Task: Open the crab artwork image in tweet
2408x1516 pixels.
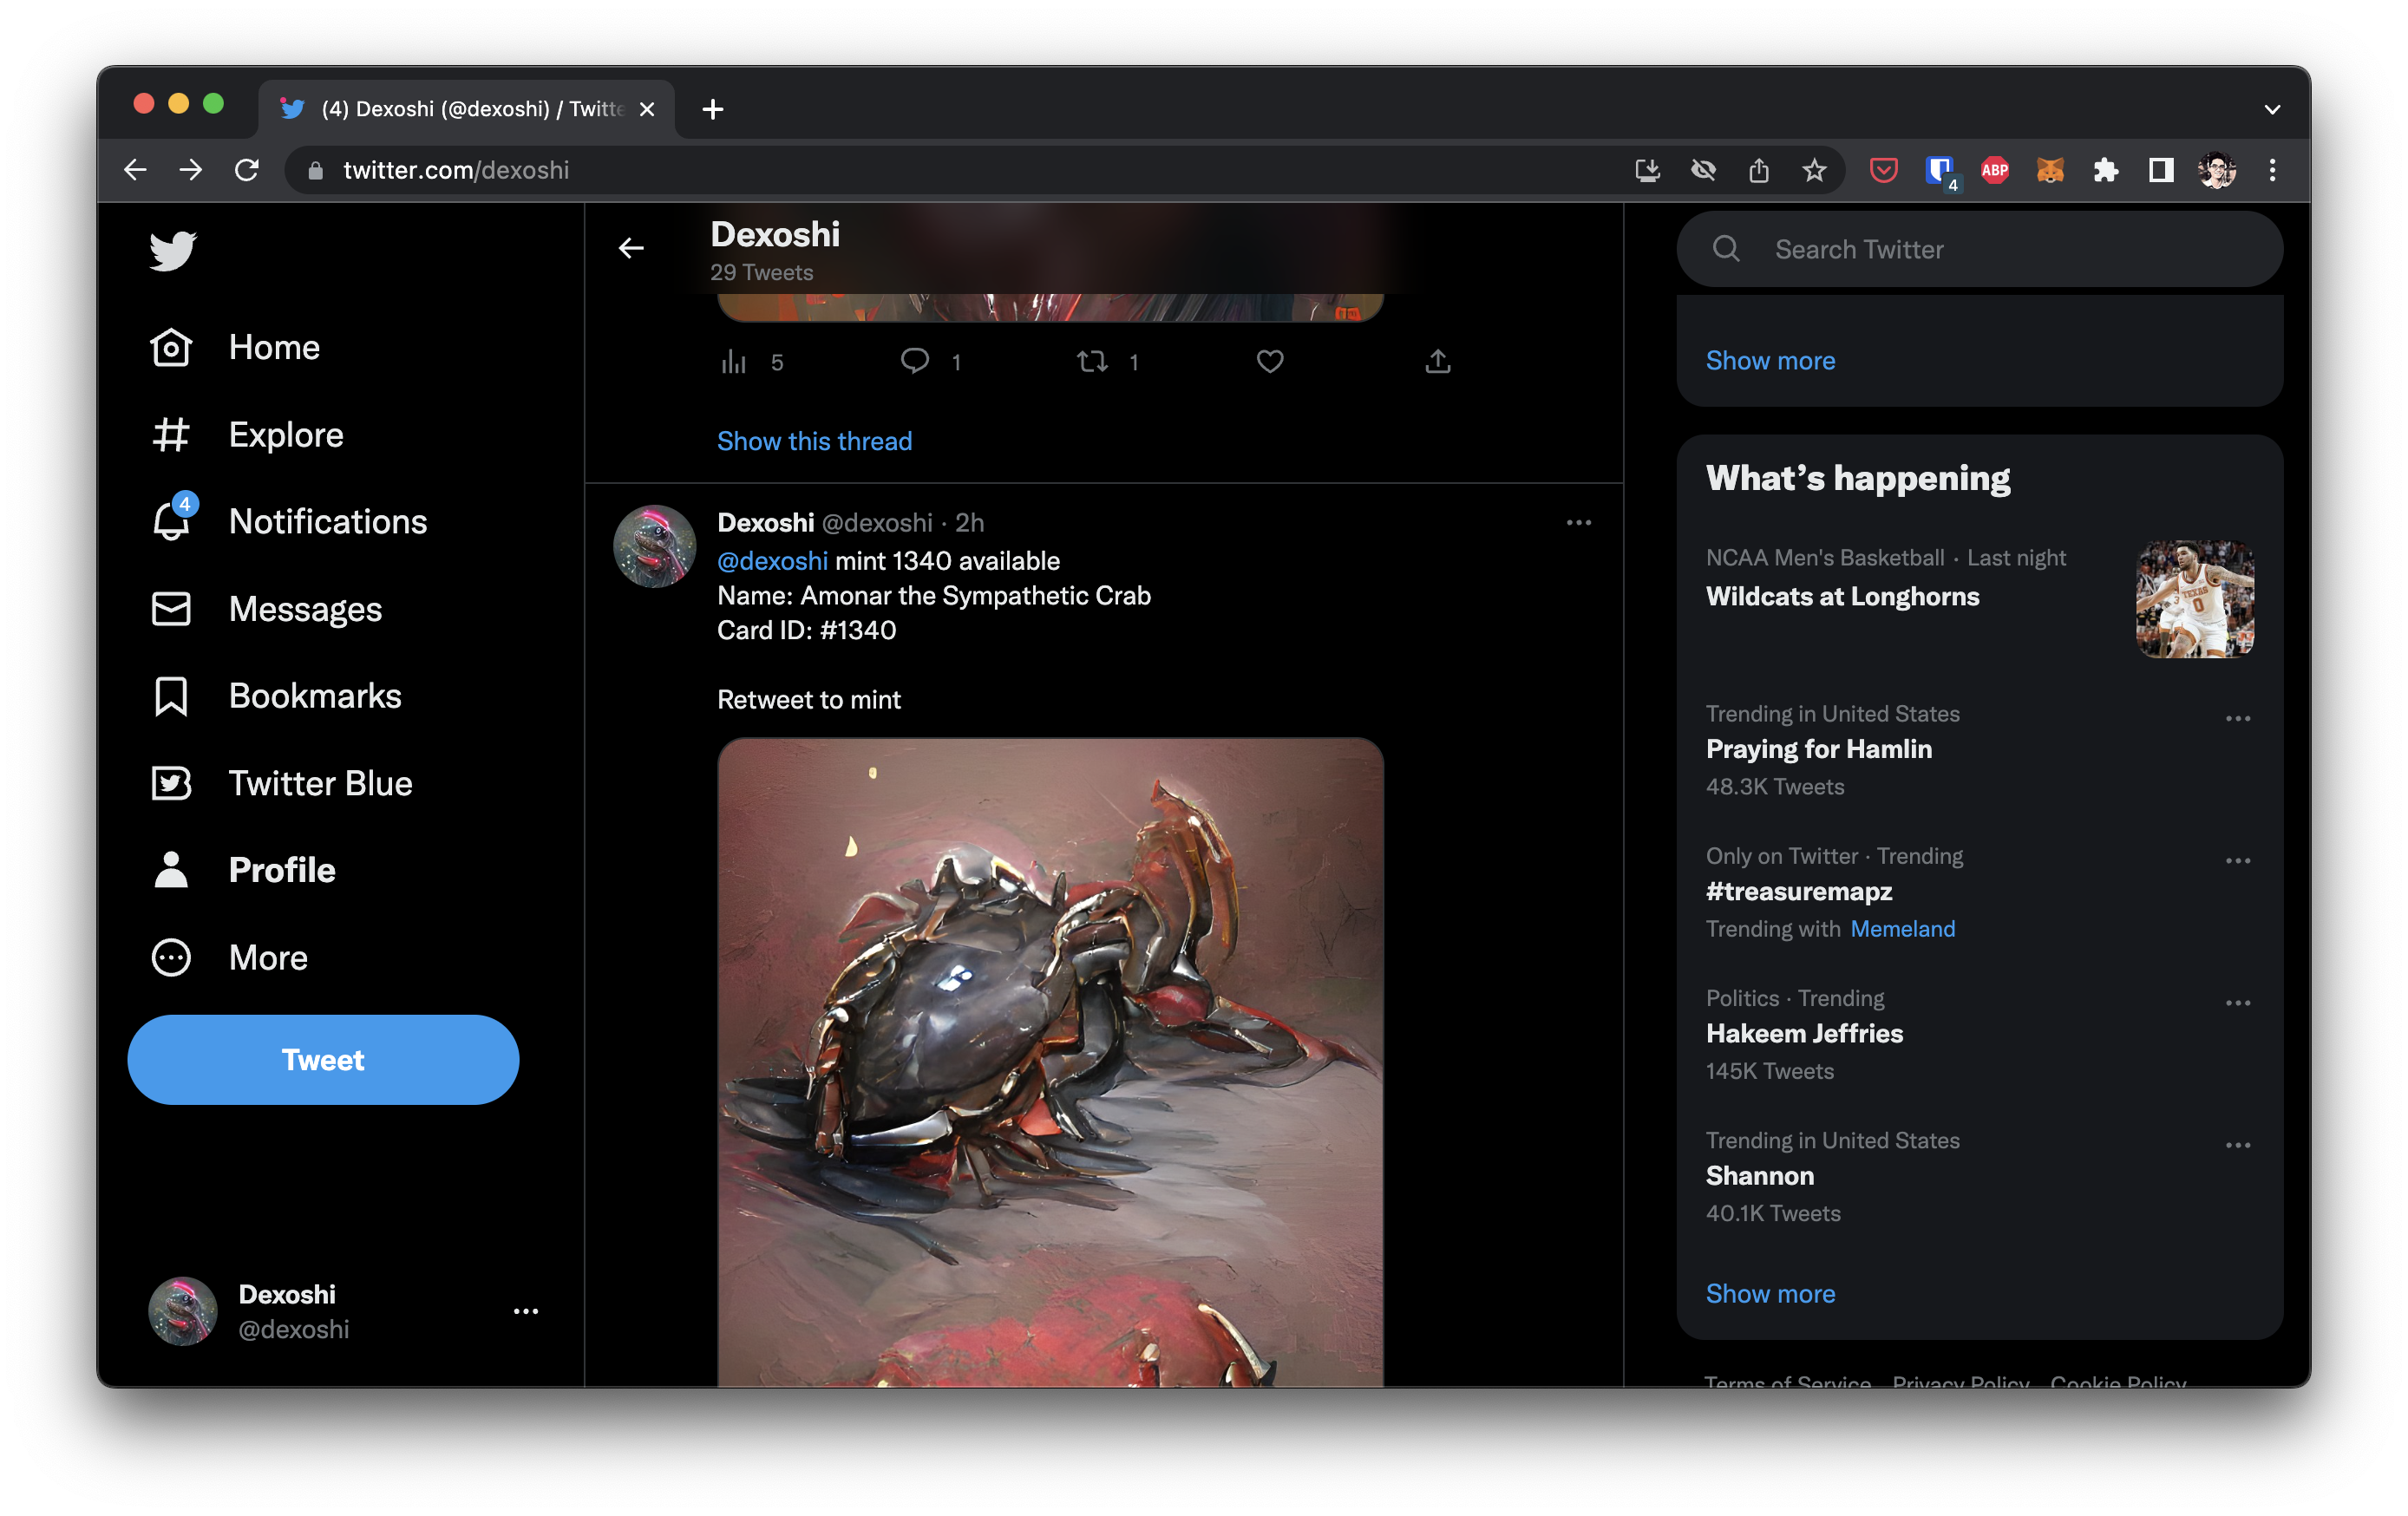Action: [x=1050, y=1062]
